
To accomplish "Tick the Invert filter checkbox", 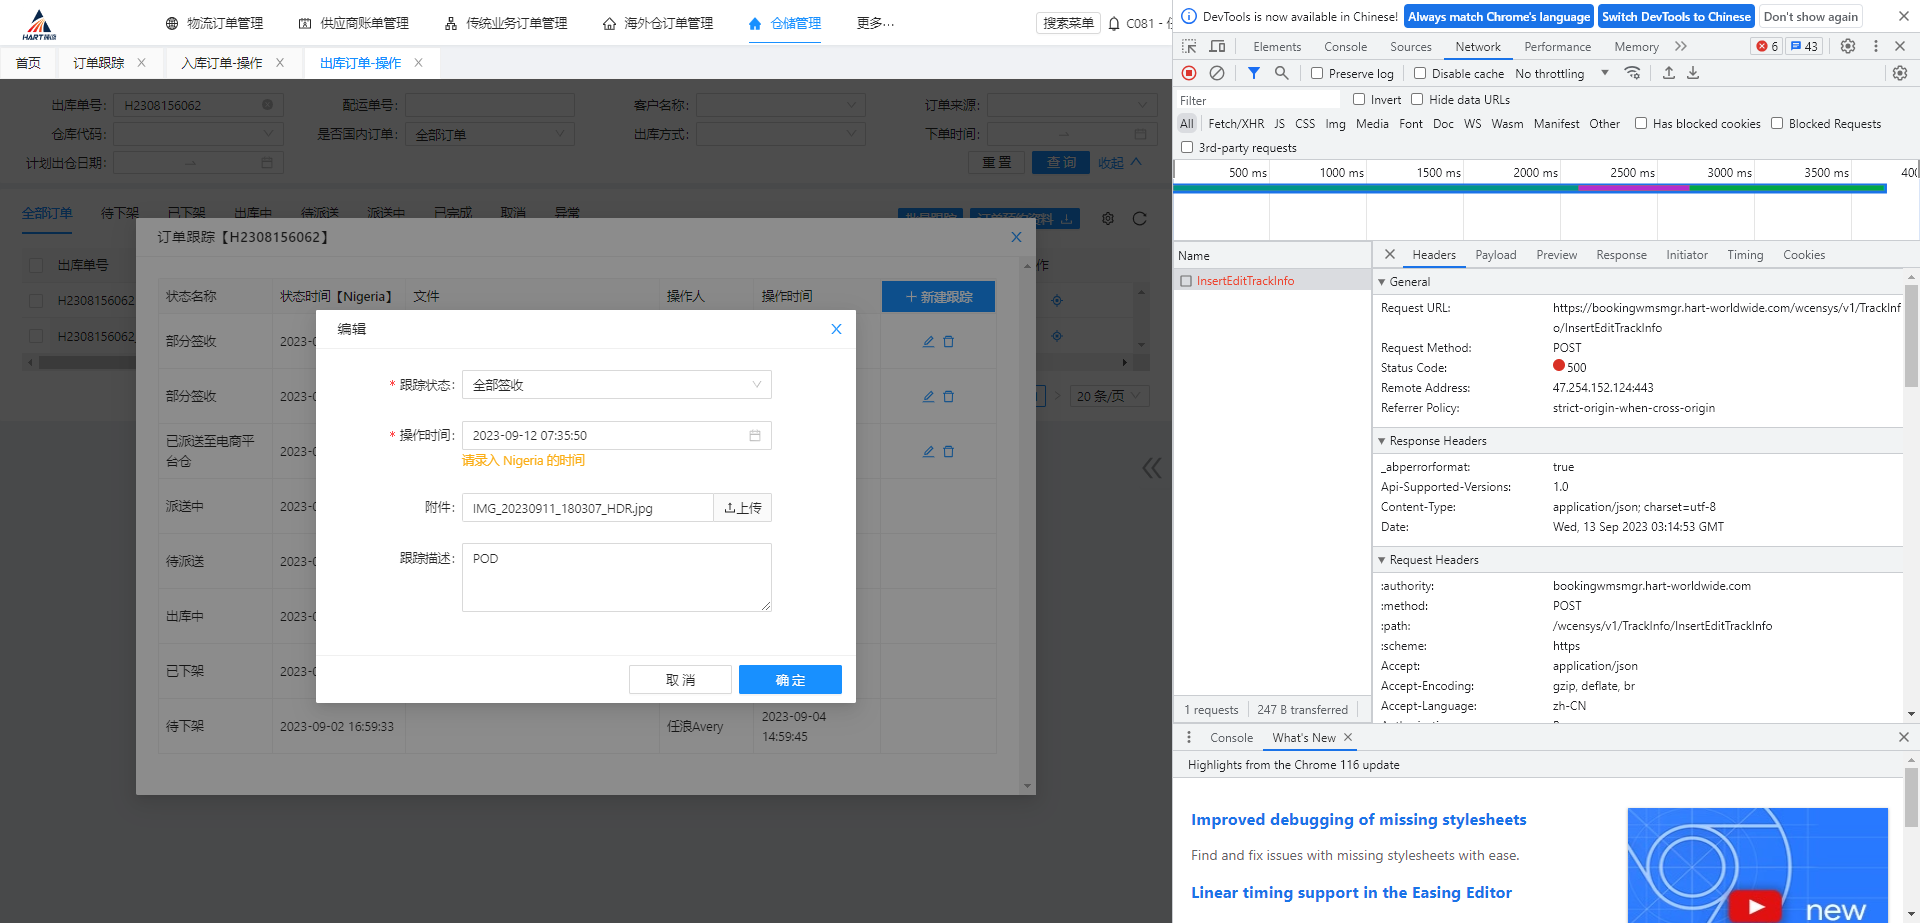I will (1359, 99).
